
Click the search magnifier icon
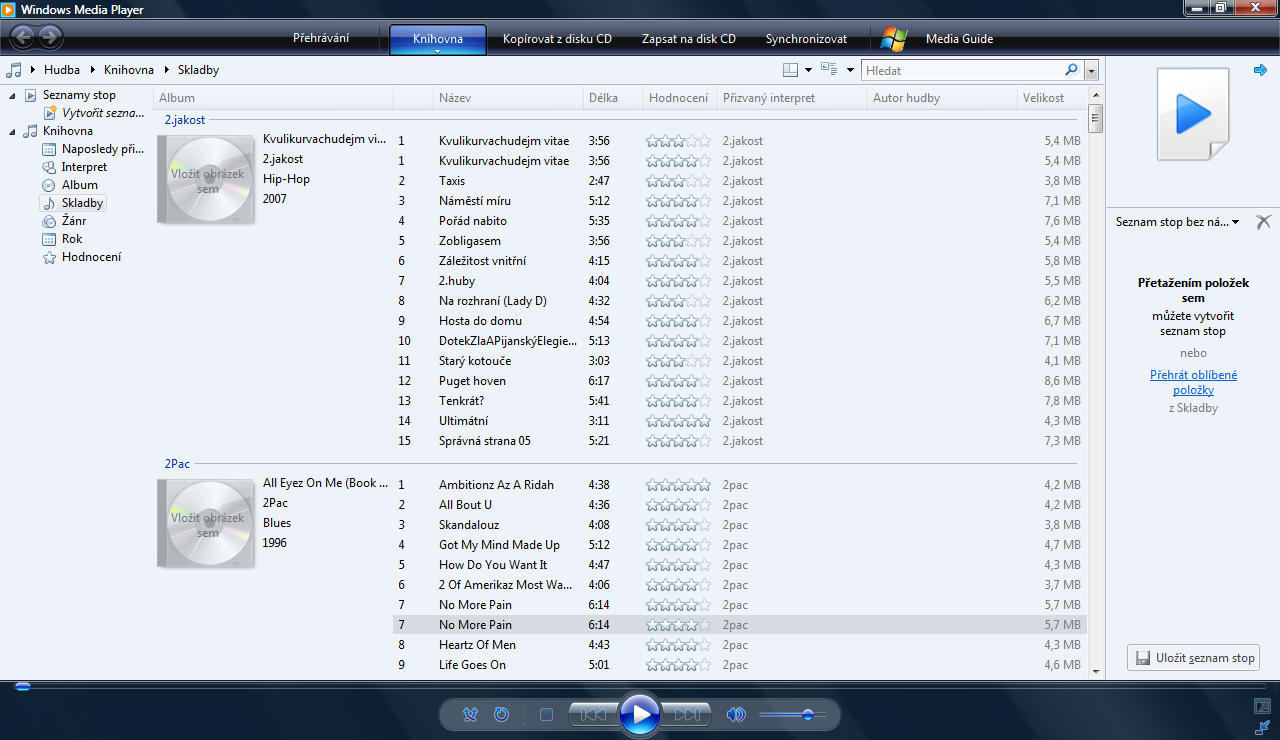click(1071, 70)
